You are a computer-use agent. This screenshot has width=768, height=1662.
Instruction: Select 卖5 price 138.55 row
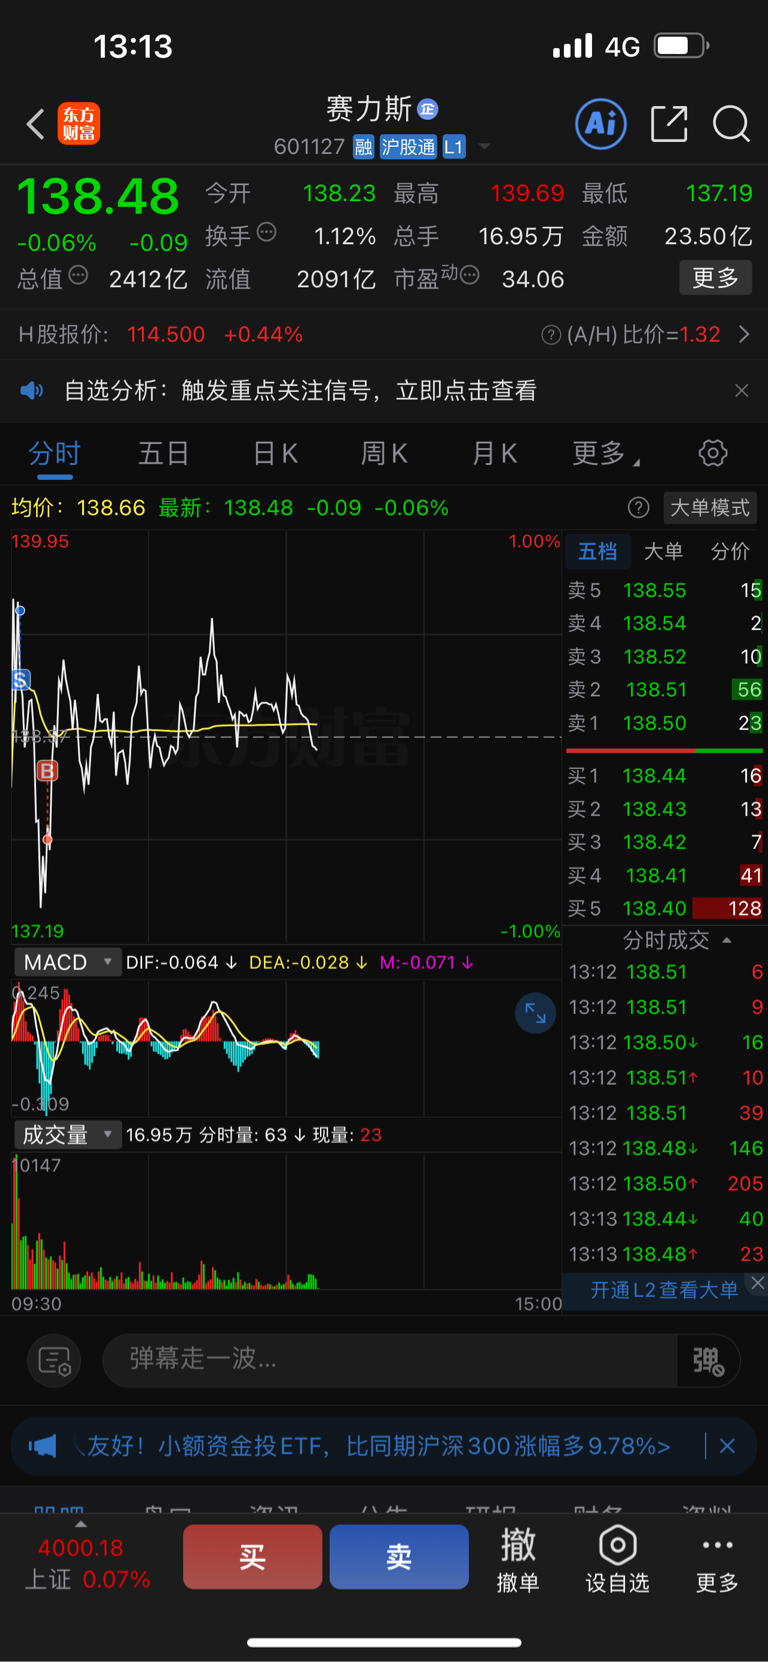point(665,591)
